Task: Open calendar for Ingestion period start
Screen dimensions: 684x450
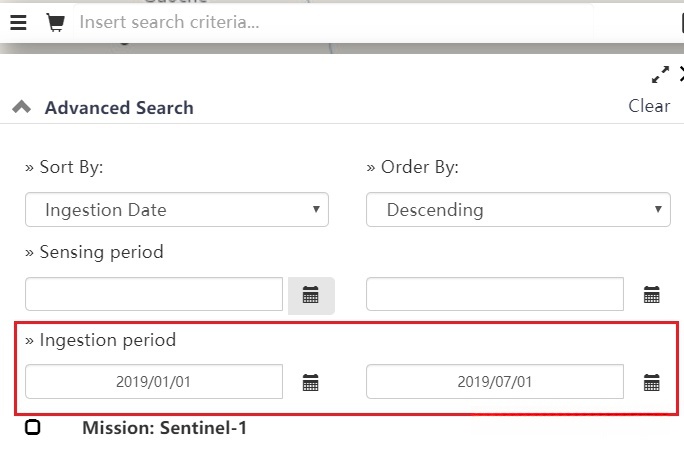Action: coord(311,382)
